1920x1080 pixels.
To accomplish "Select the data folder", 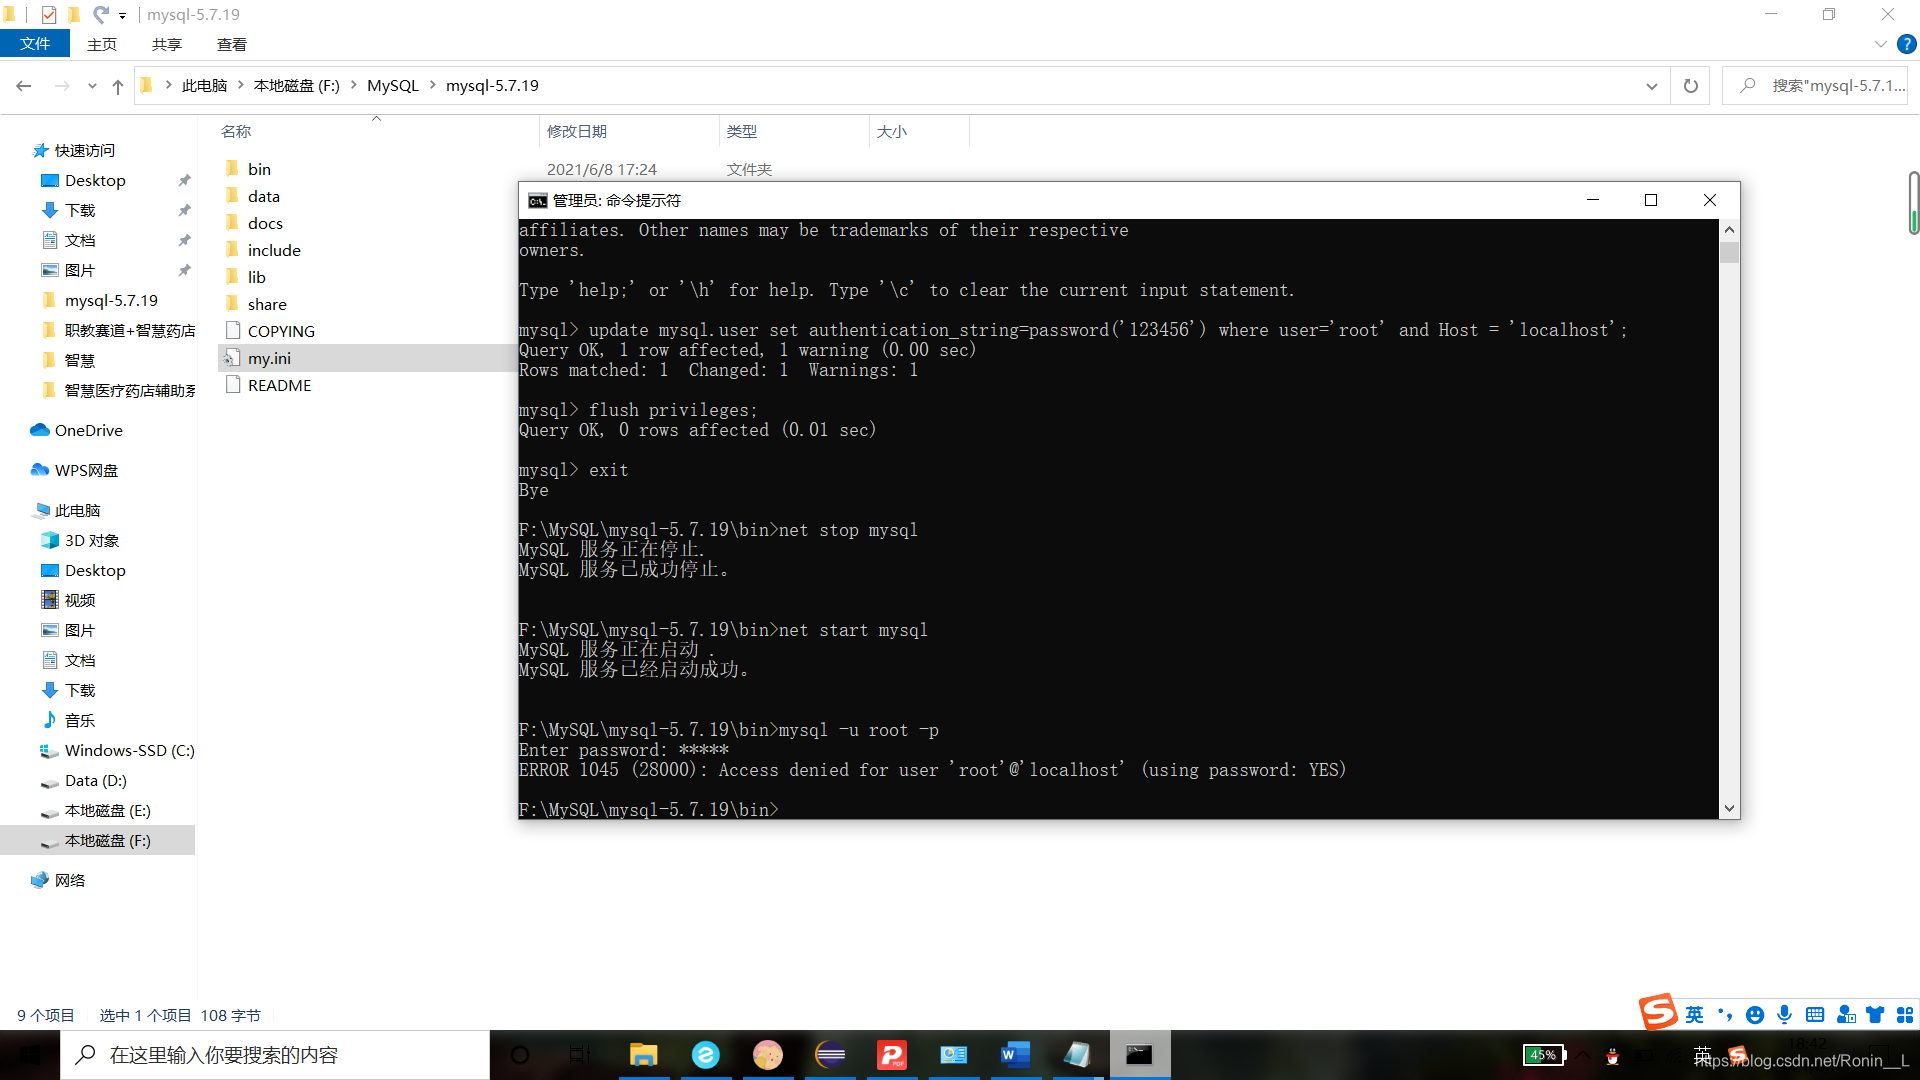I will [264, 196].
